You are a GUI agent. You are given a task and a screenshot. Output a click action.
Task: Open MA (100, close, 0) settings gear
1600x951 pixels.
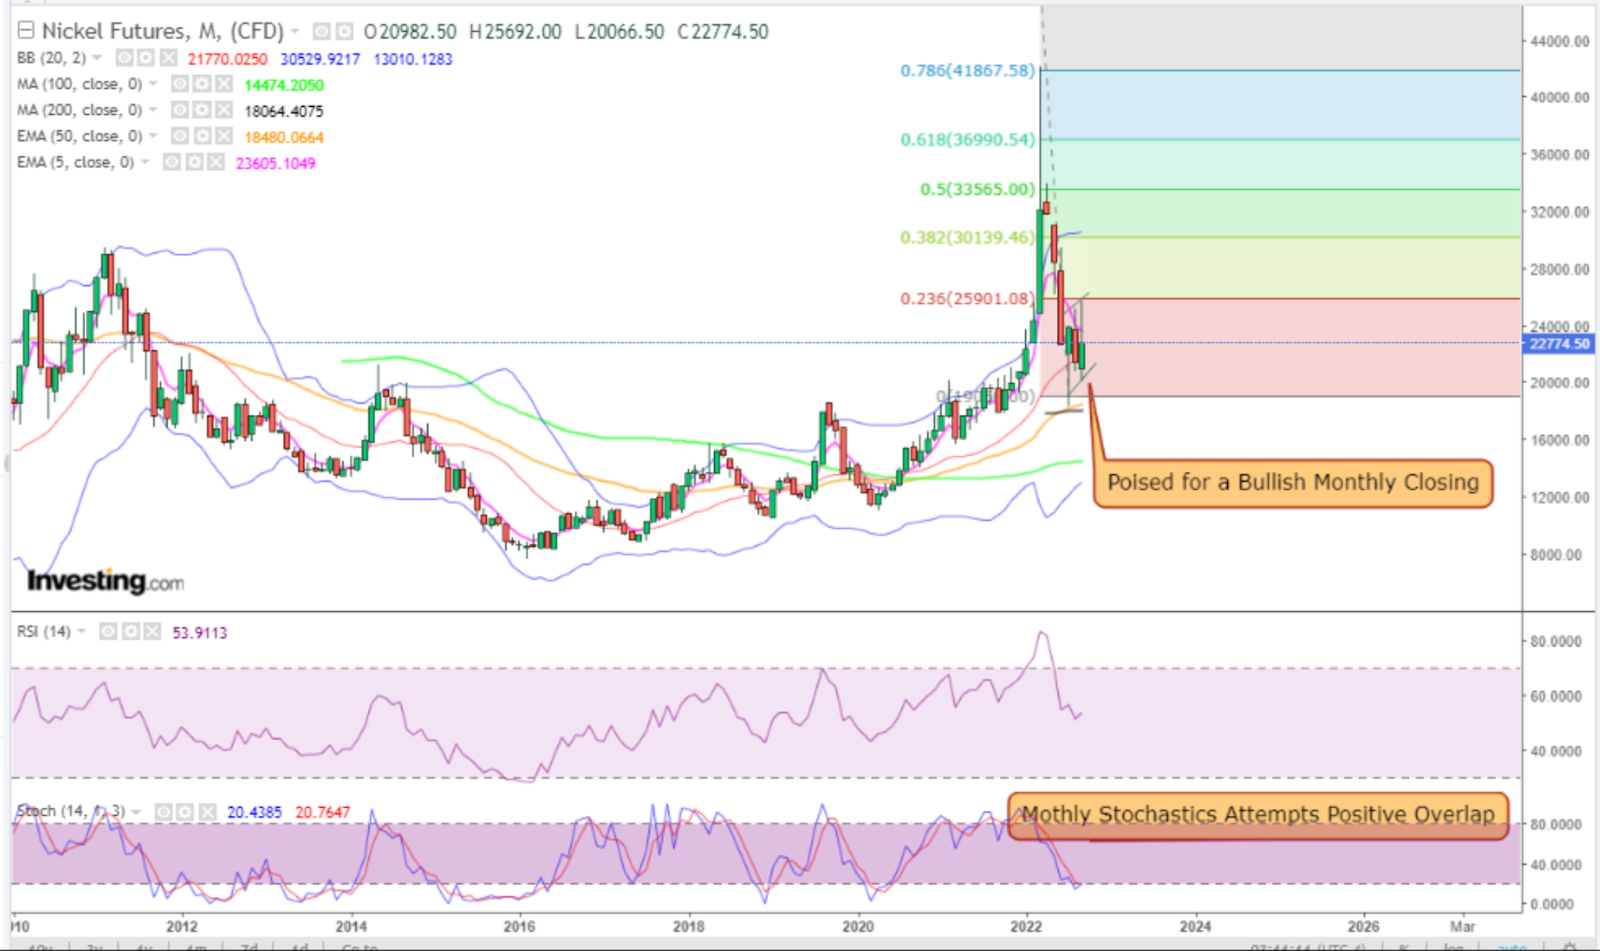(x=202, y=84)
